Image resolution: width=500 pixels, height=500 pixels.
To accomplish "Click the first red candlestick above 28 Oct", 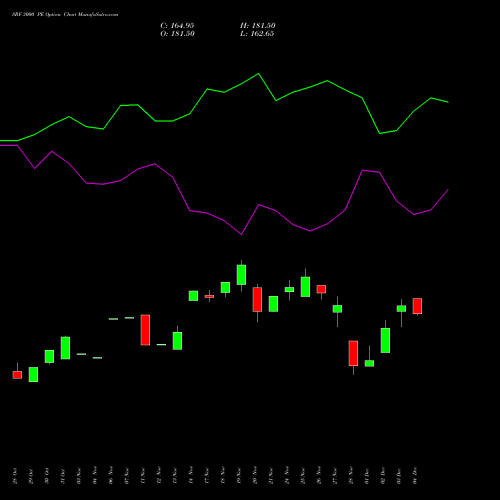I will [x=17, y=375].
